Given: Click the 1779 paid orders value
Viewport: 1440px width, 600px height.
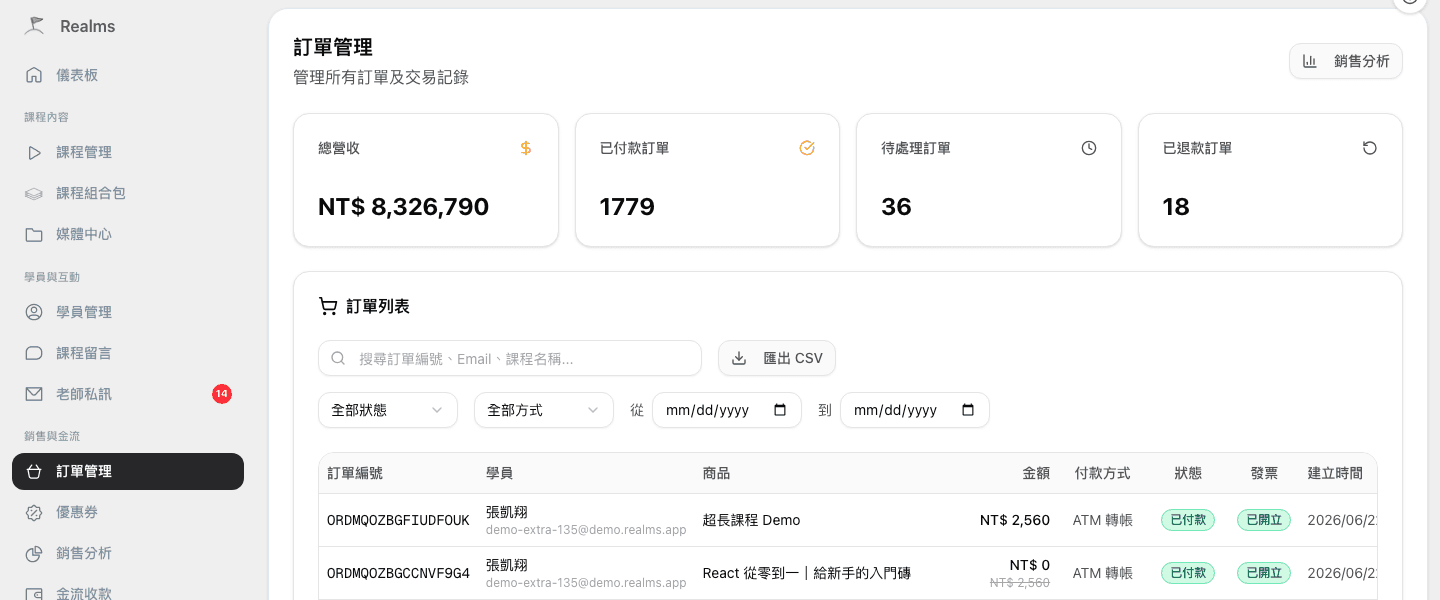Looking at the screenshot, I should 627,207.
